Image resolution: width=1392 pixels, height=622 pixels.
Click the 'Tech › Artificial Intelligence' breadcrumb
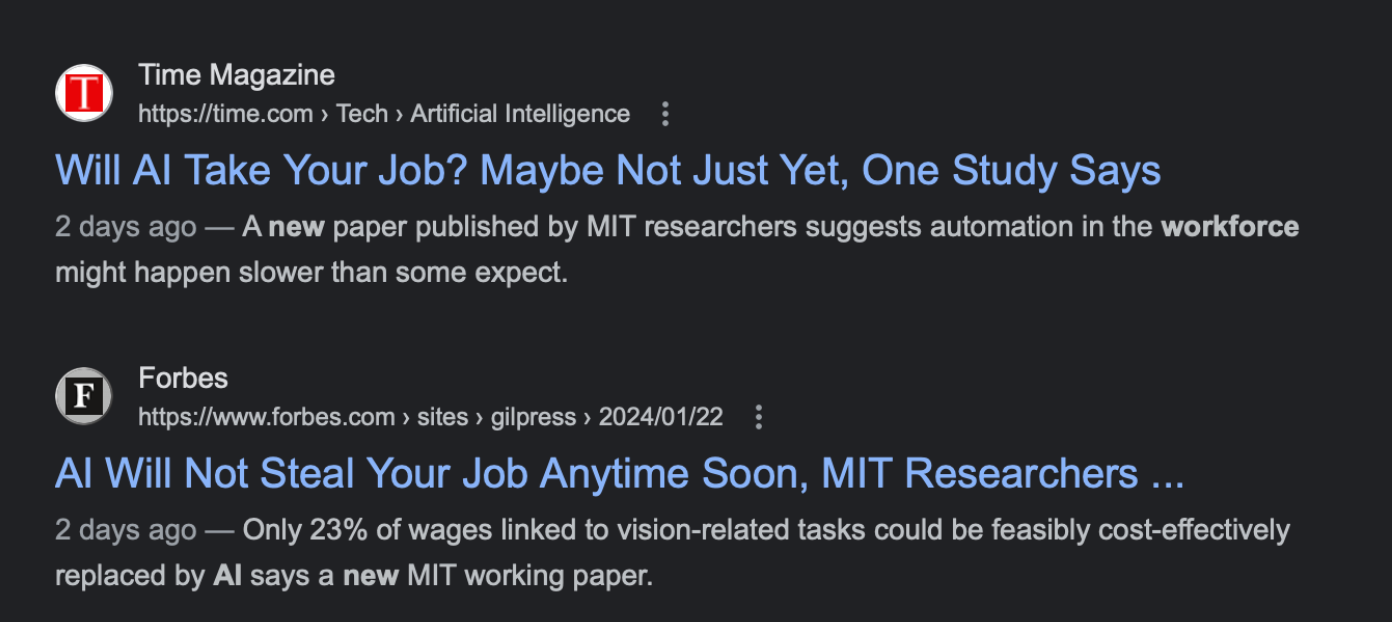[x=483, y=114]
